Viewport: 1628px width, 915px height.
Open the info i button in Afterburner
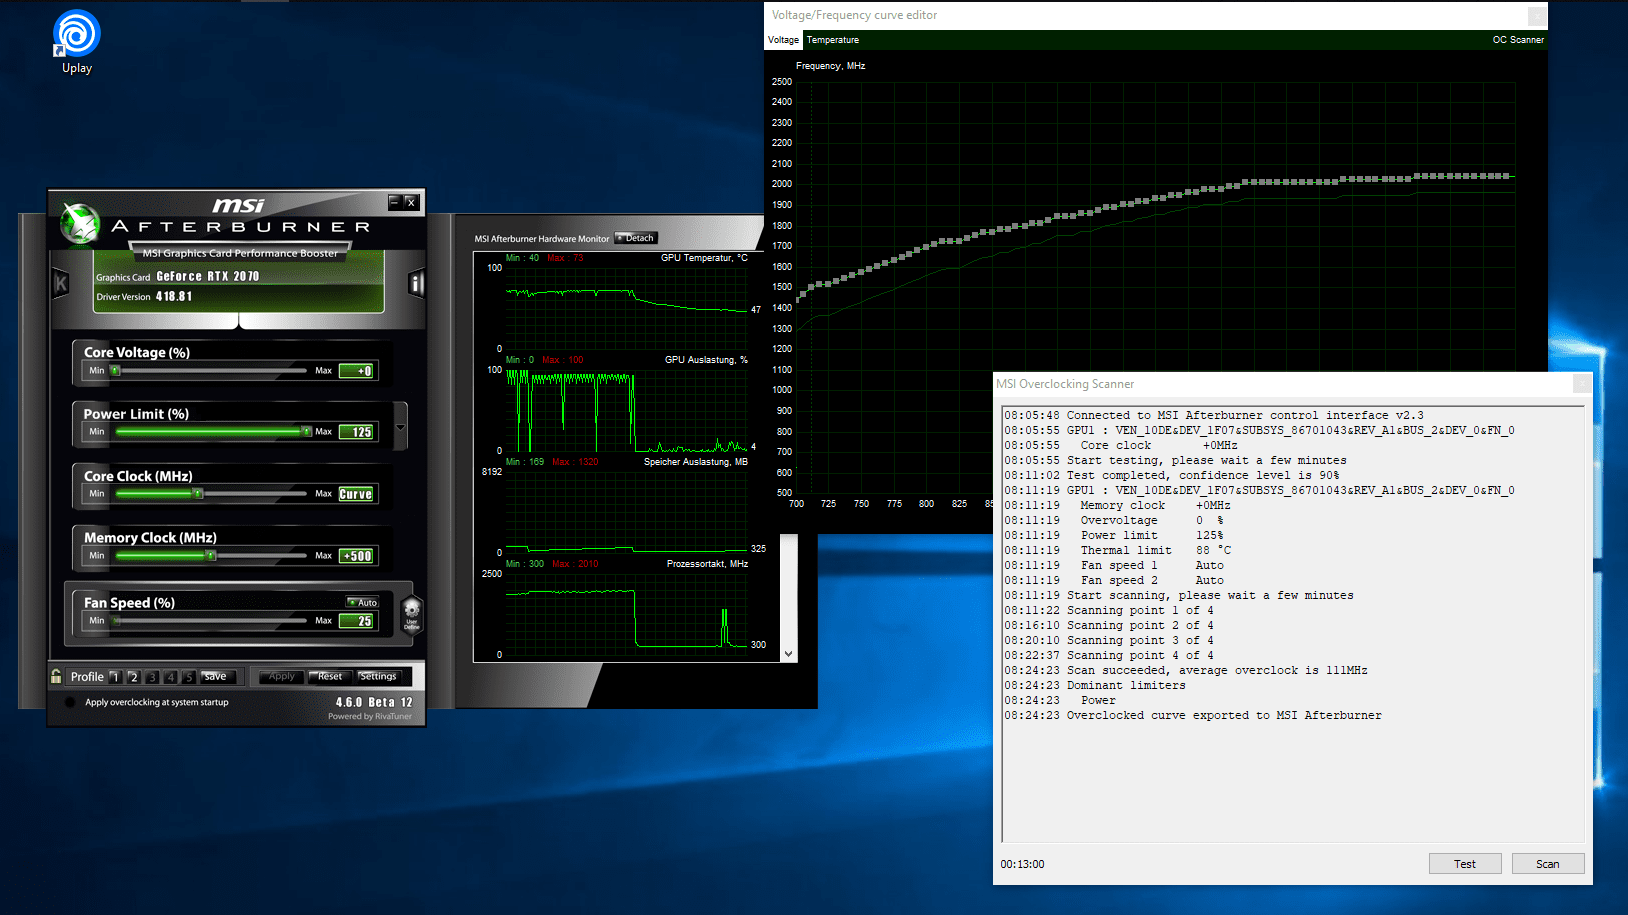pos(416,284)
